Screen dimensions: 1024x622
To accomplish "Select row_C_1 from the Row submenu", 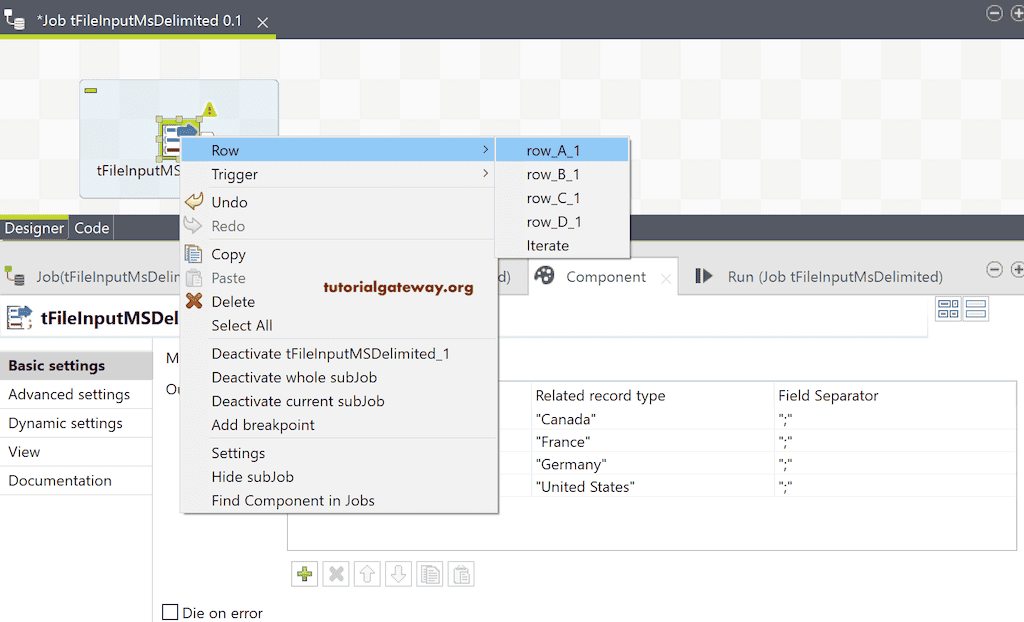I will click(553, 197).
